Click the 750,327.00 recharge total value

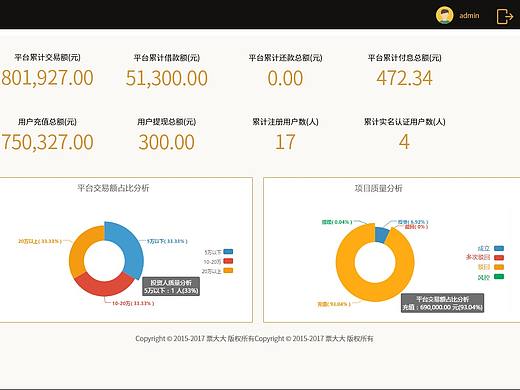pos(47,142)
